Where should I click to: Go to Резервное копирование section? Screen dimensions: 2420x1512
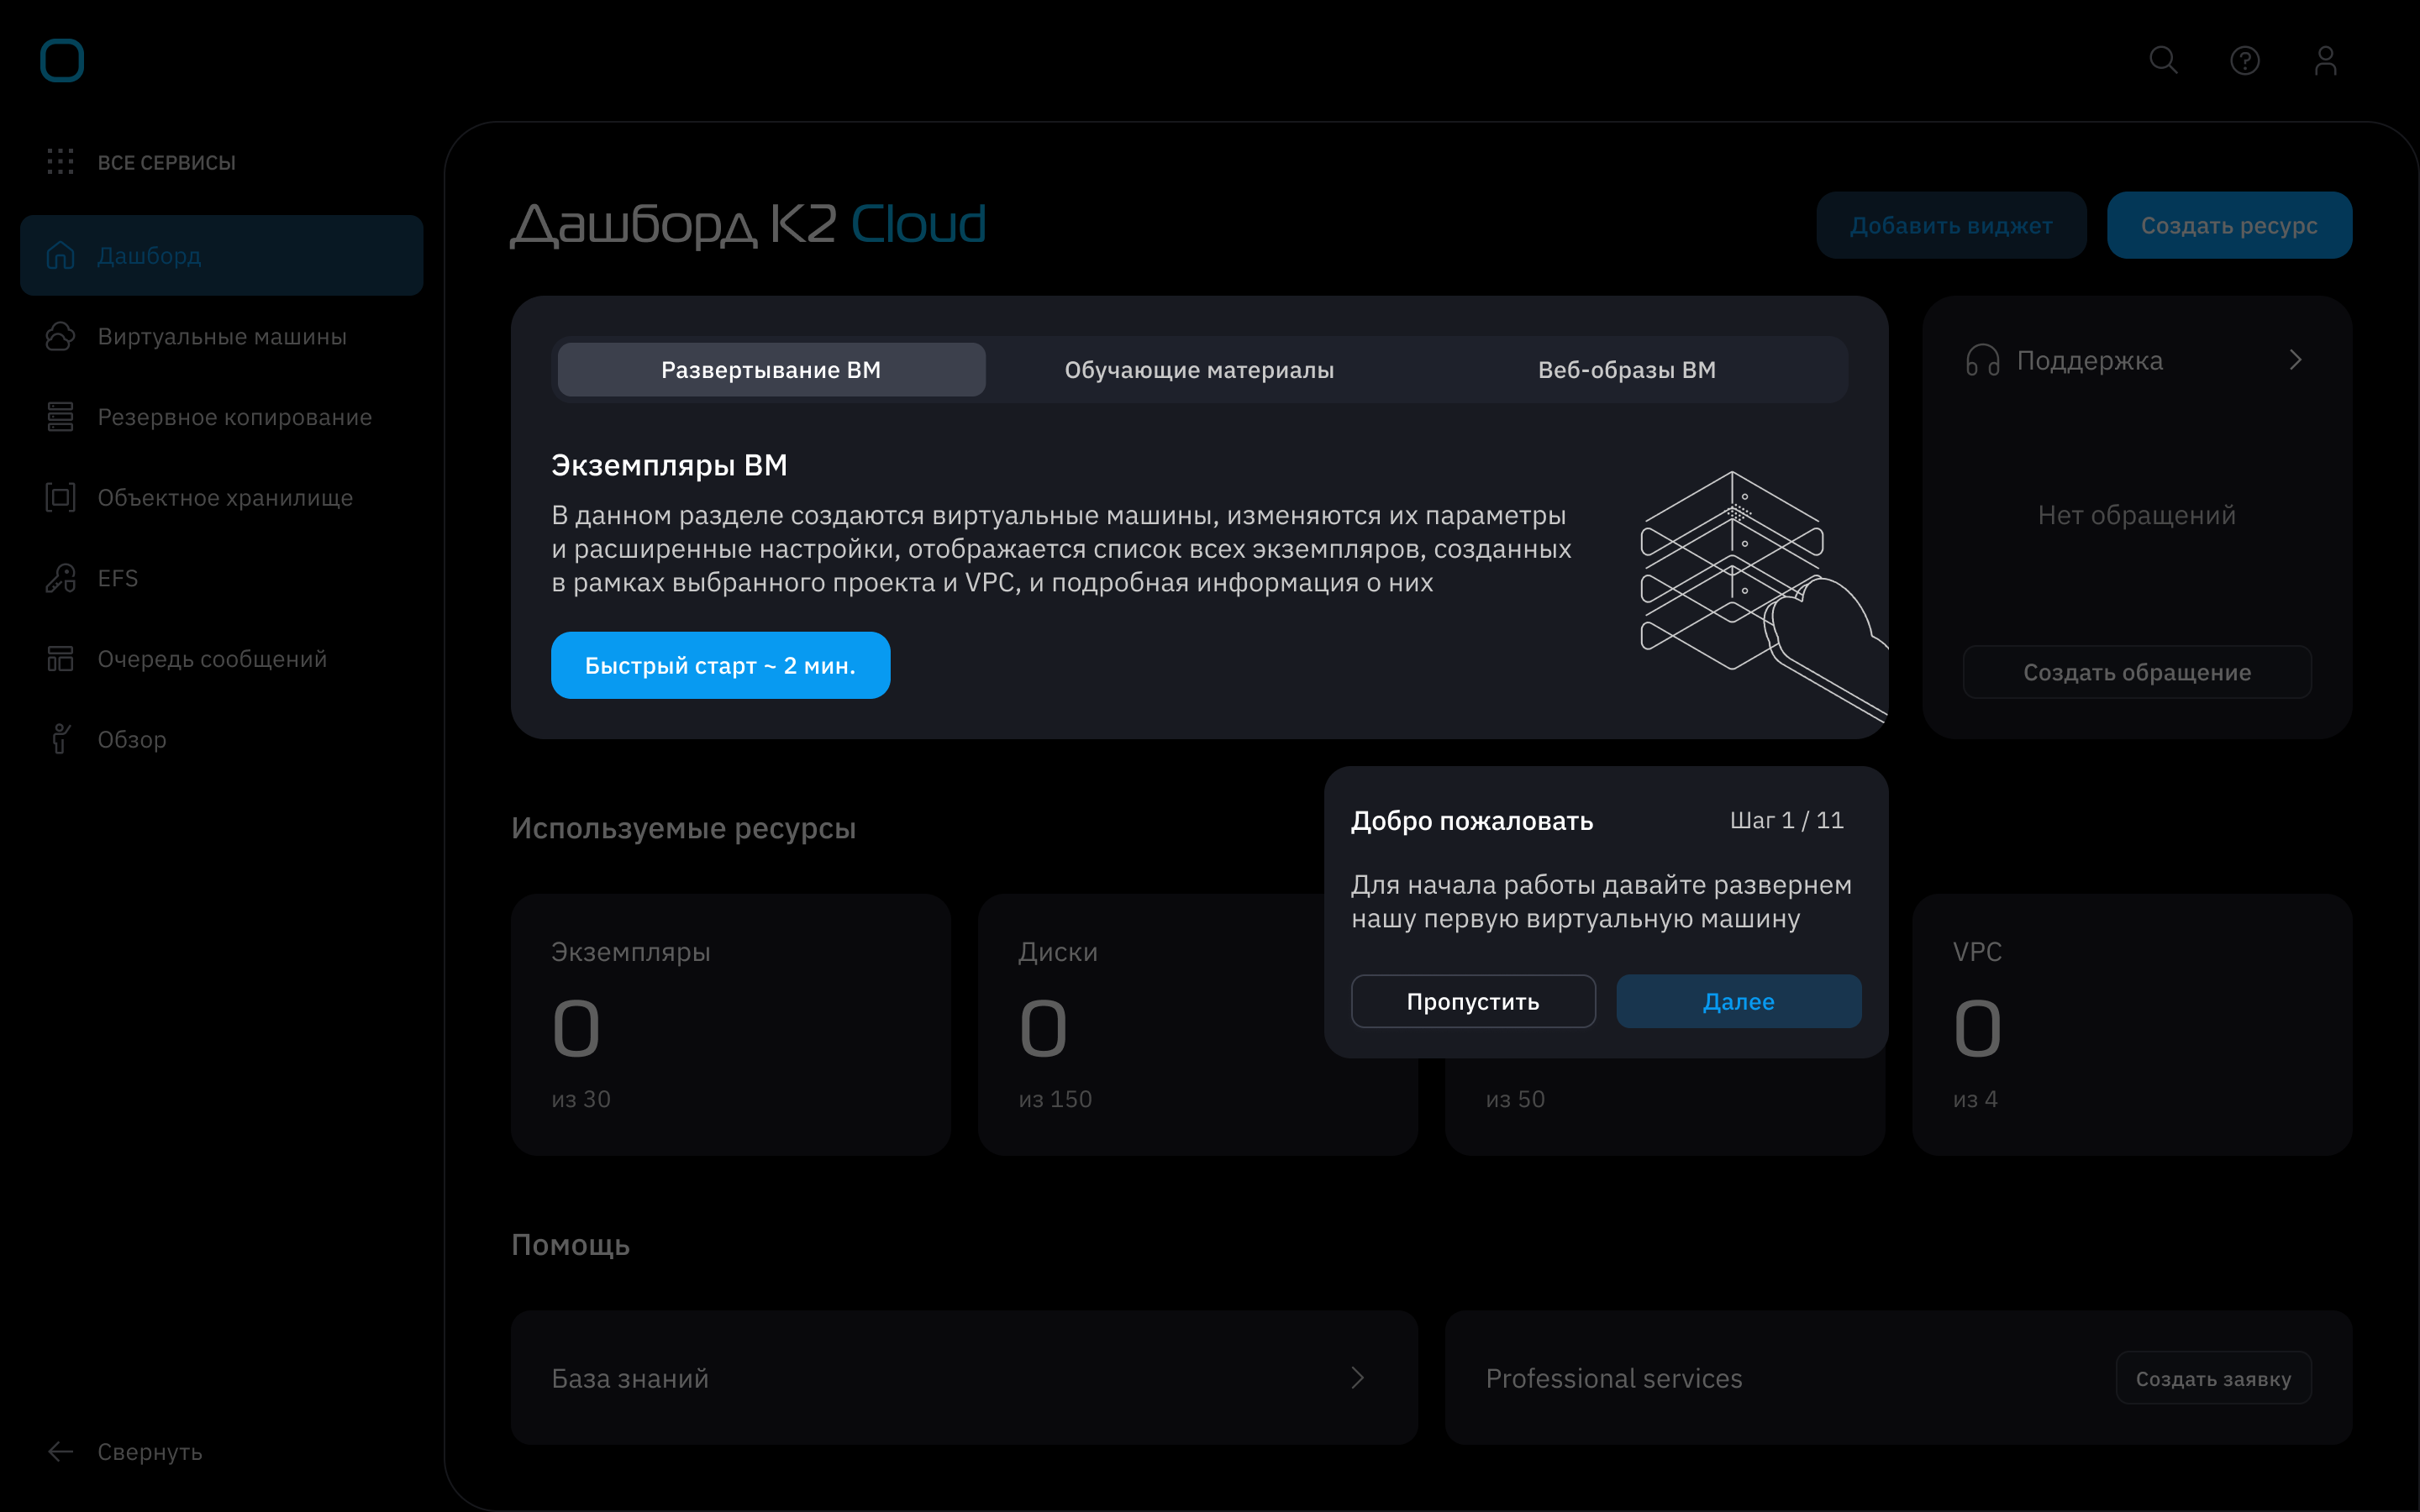coord(221,417)
